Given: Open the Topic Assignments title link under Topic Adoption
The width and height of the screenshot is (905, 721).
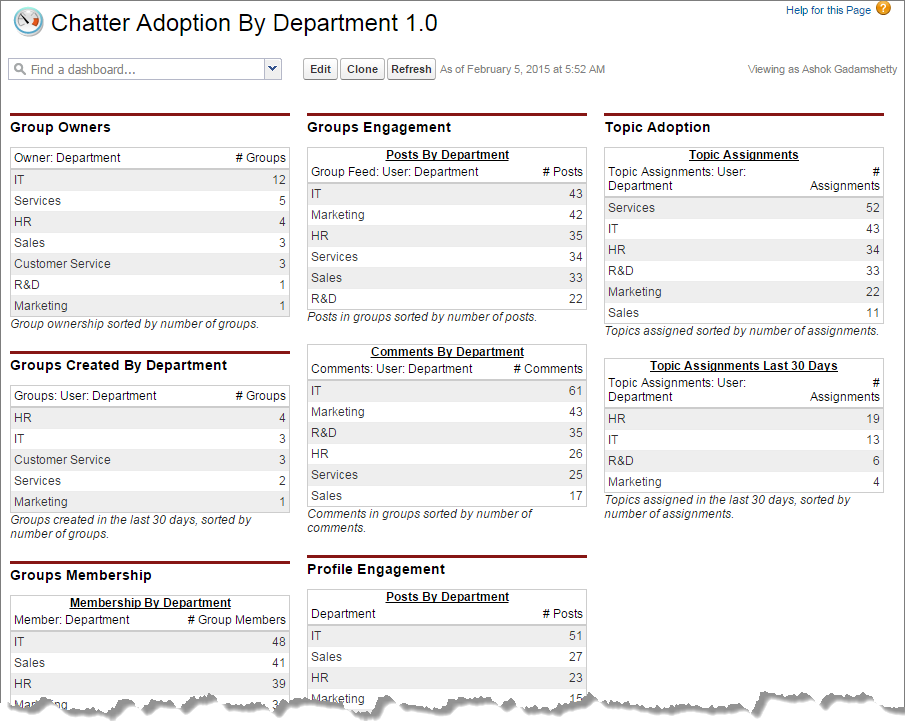Looking at the screenshot, I should 743,155.
